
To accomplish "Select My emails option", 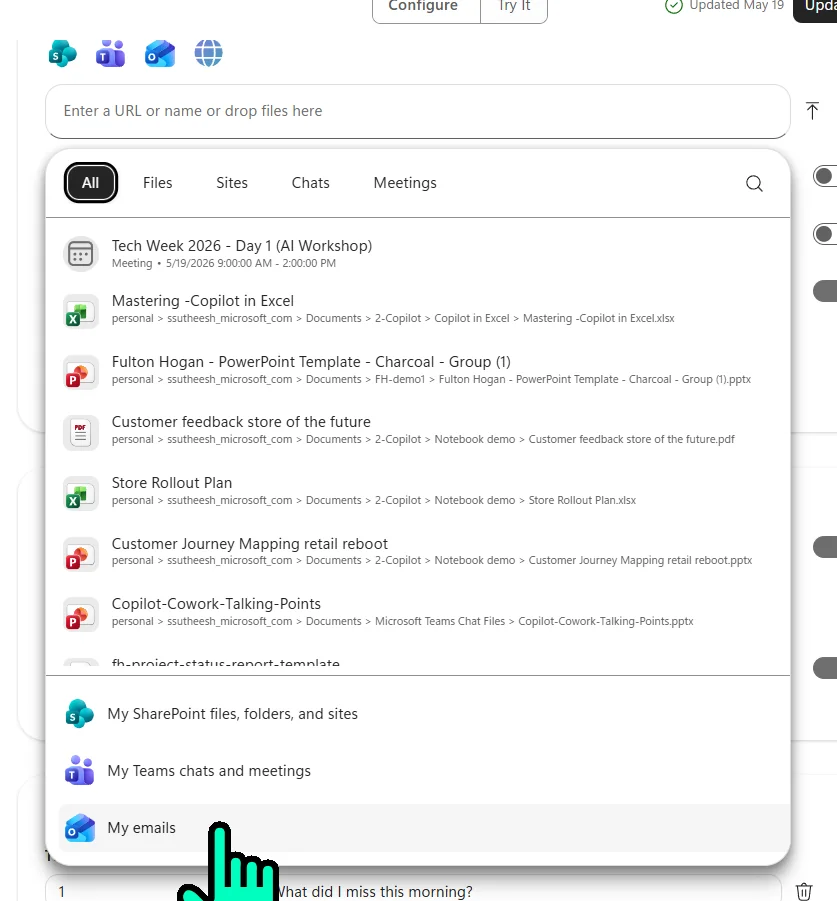I will pyautogui.click(x=424, y=828).
